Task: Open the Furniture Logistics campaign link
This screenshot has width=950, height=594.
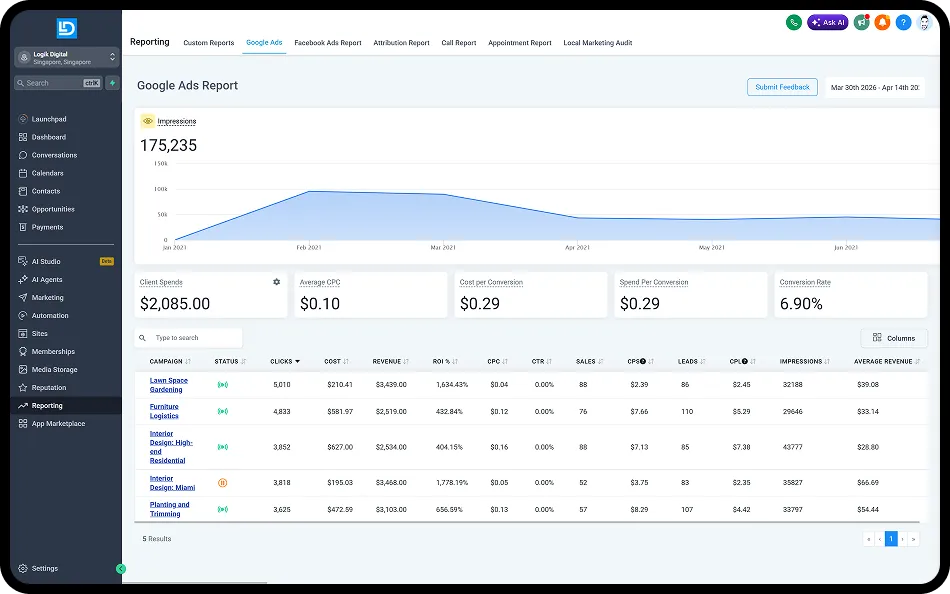Action: click(x=164, y=411)
